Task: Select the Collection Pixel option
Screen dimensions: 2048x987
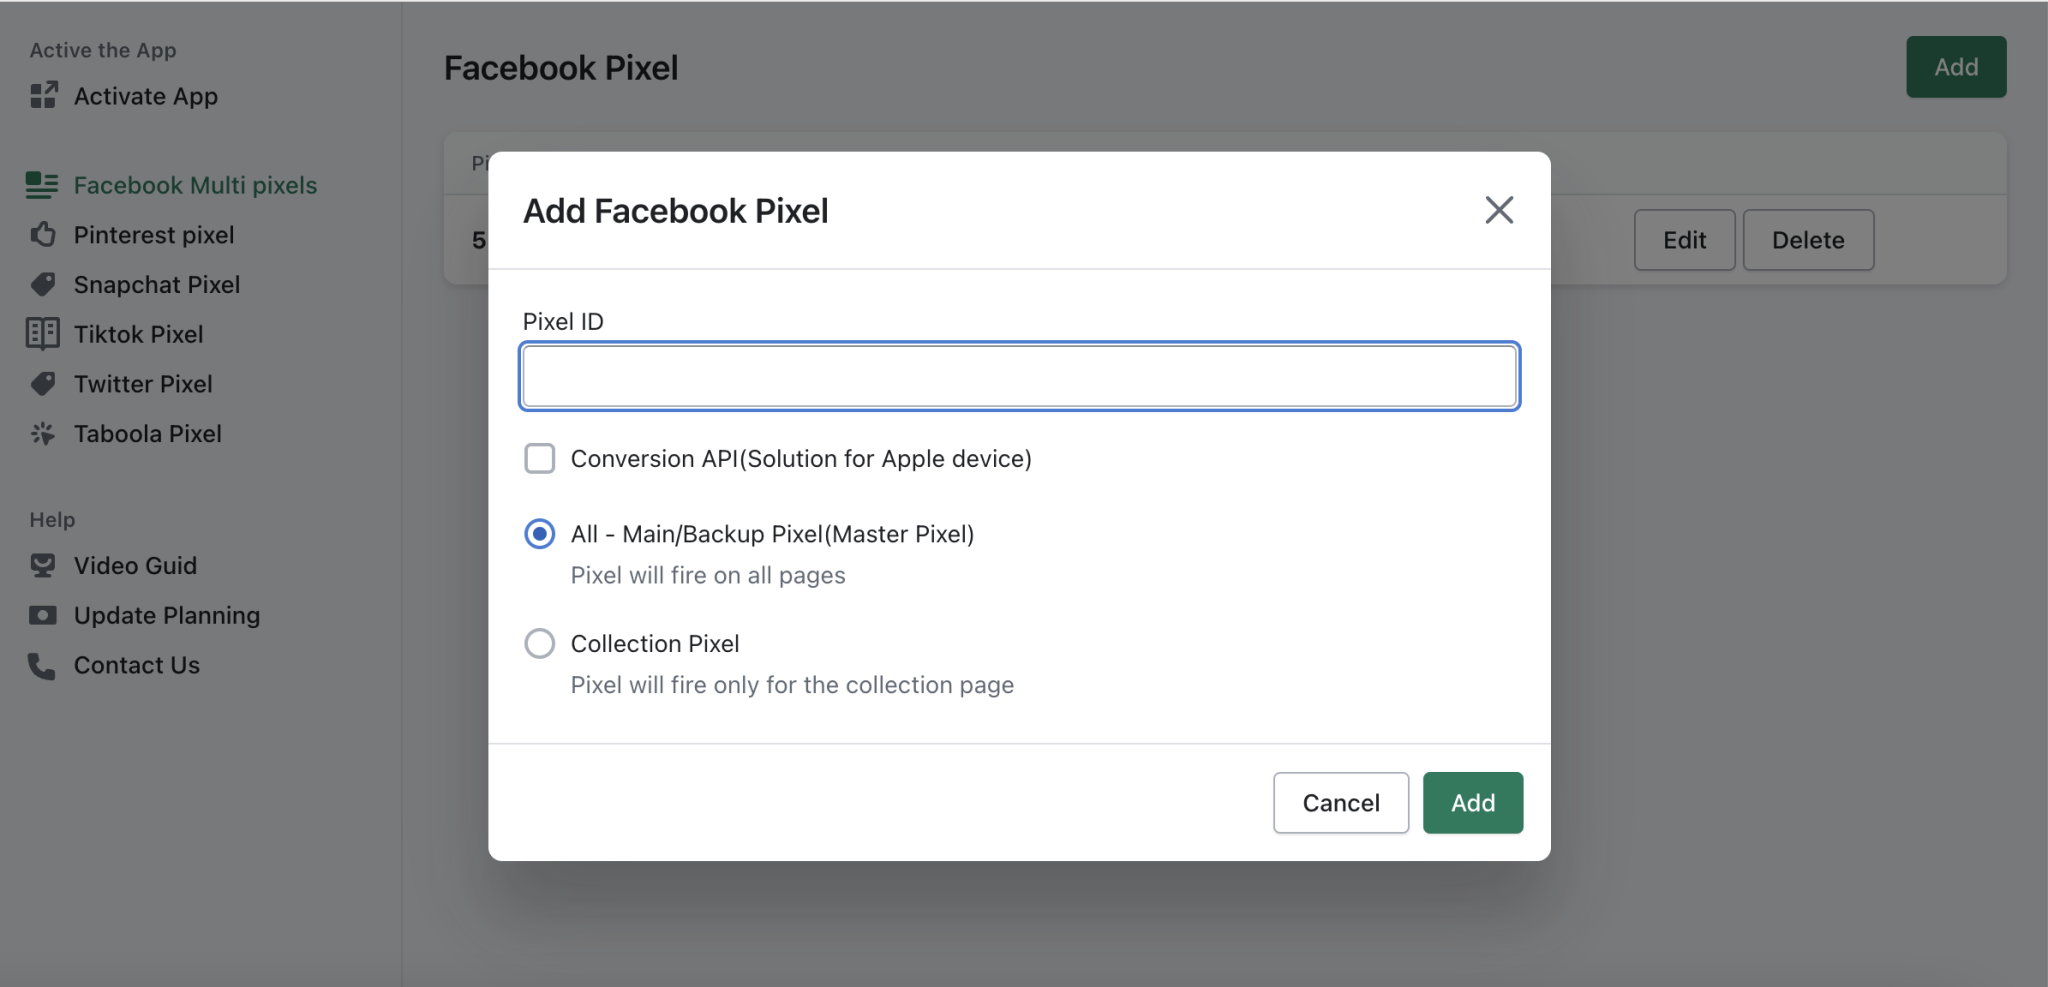Action: (x=539, y=643)
